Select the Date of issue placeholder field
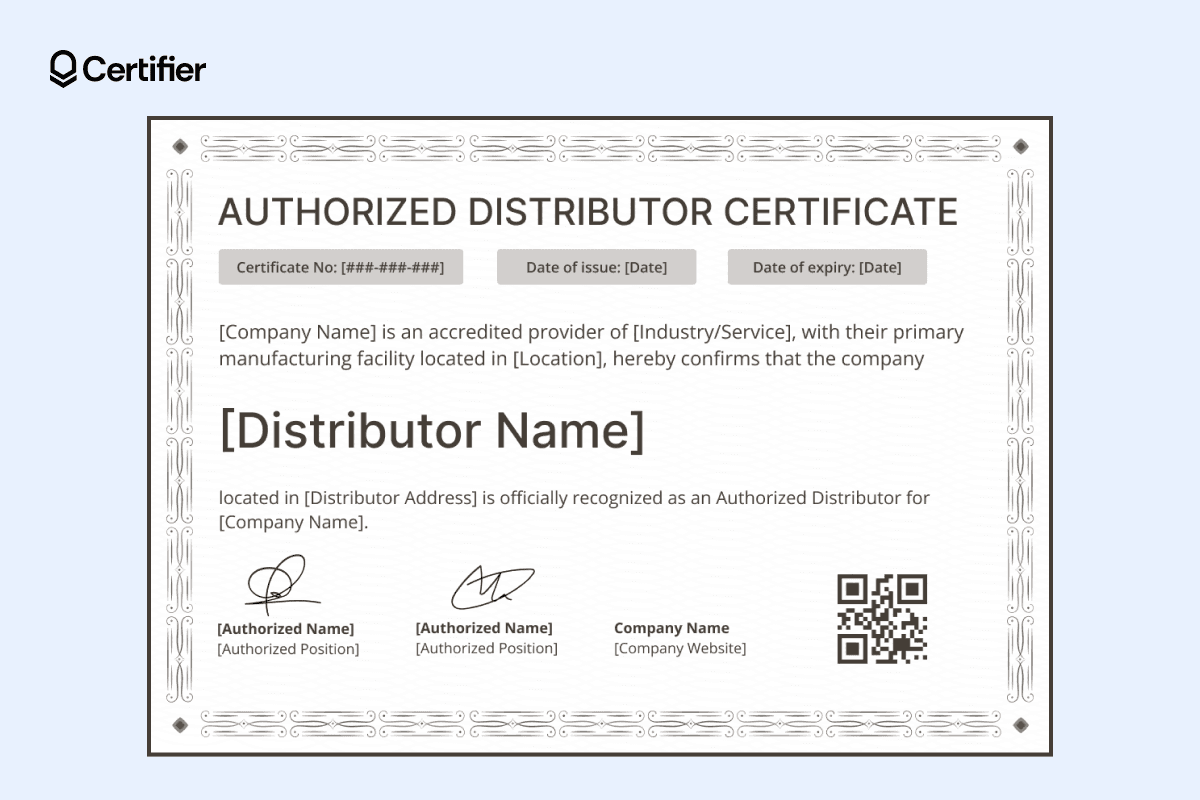1200x800 pixels. tap(596, 267)
